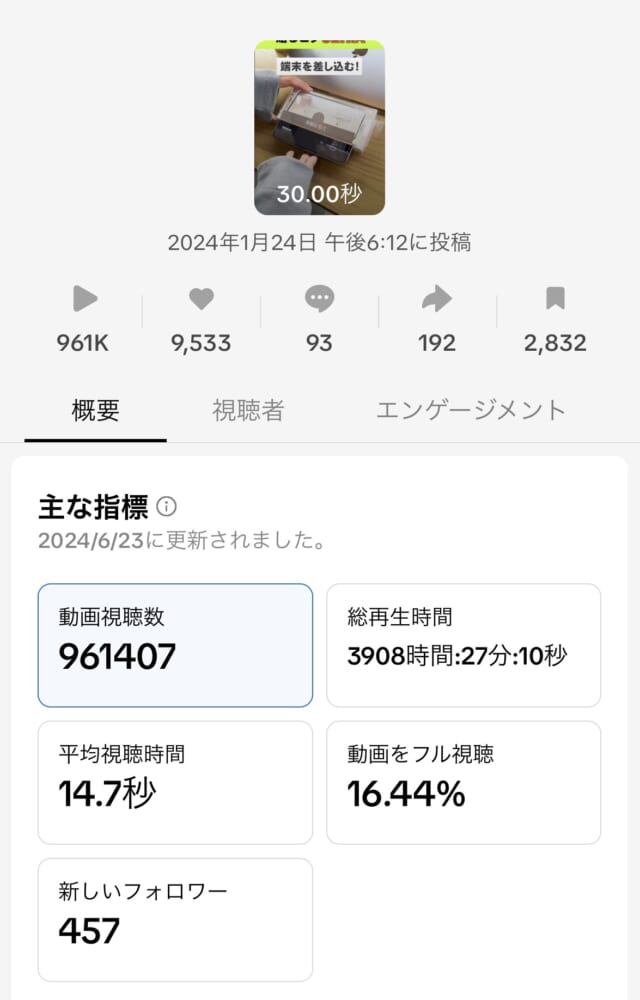Click the 192 shares count

[437, 343]
